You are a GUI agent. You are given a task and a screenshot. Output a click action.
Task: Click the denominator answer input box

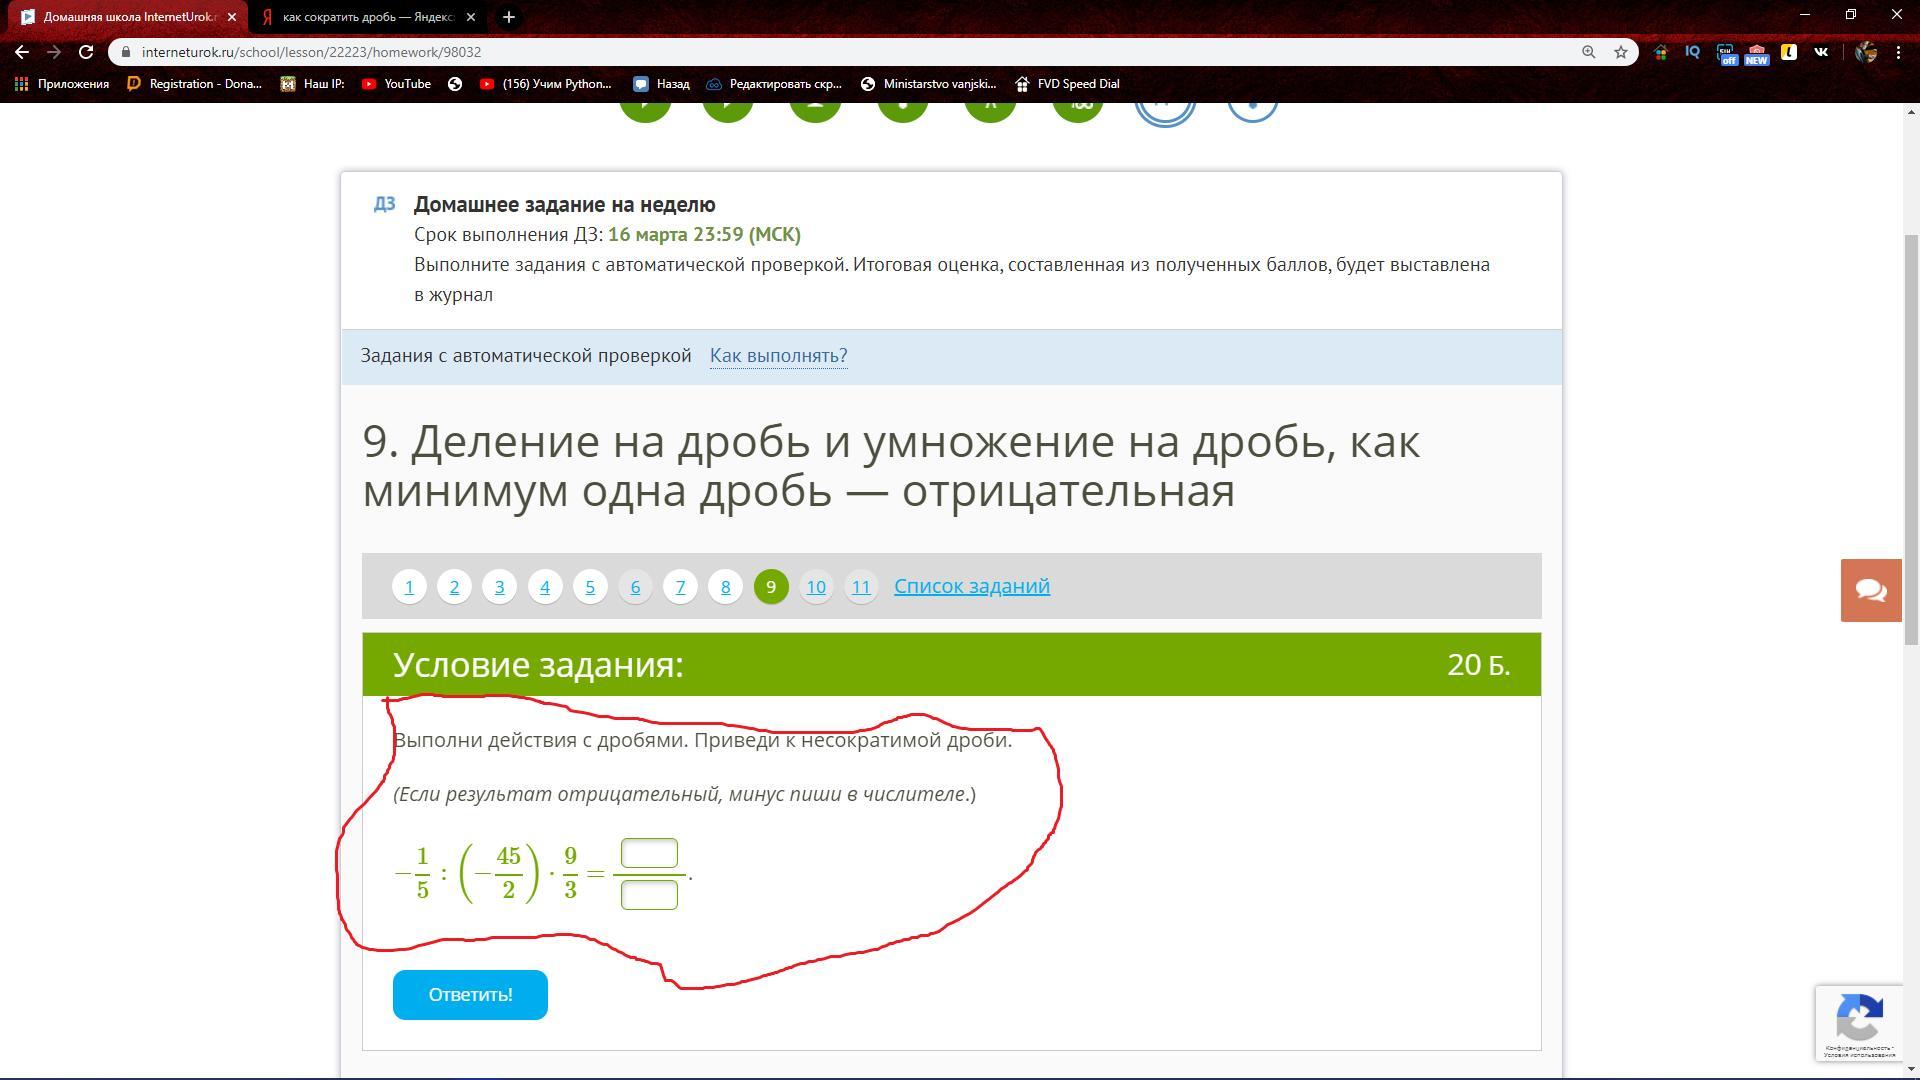click(649, 895)
